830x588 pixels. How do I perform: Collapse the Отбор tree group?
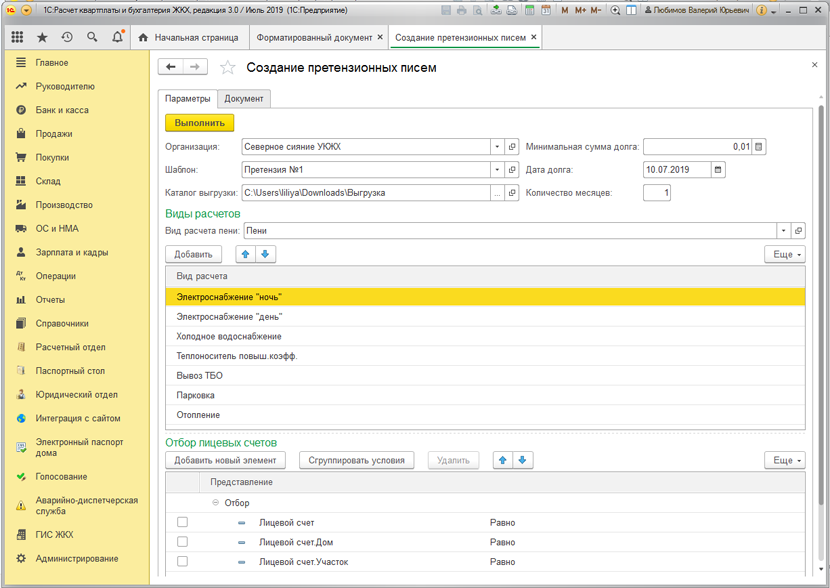click(215, 503)
